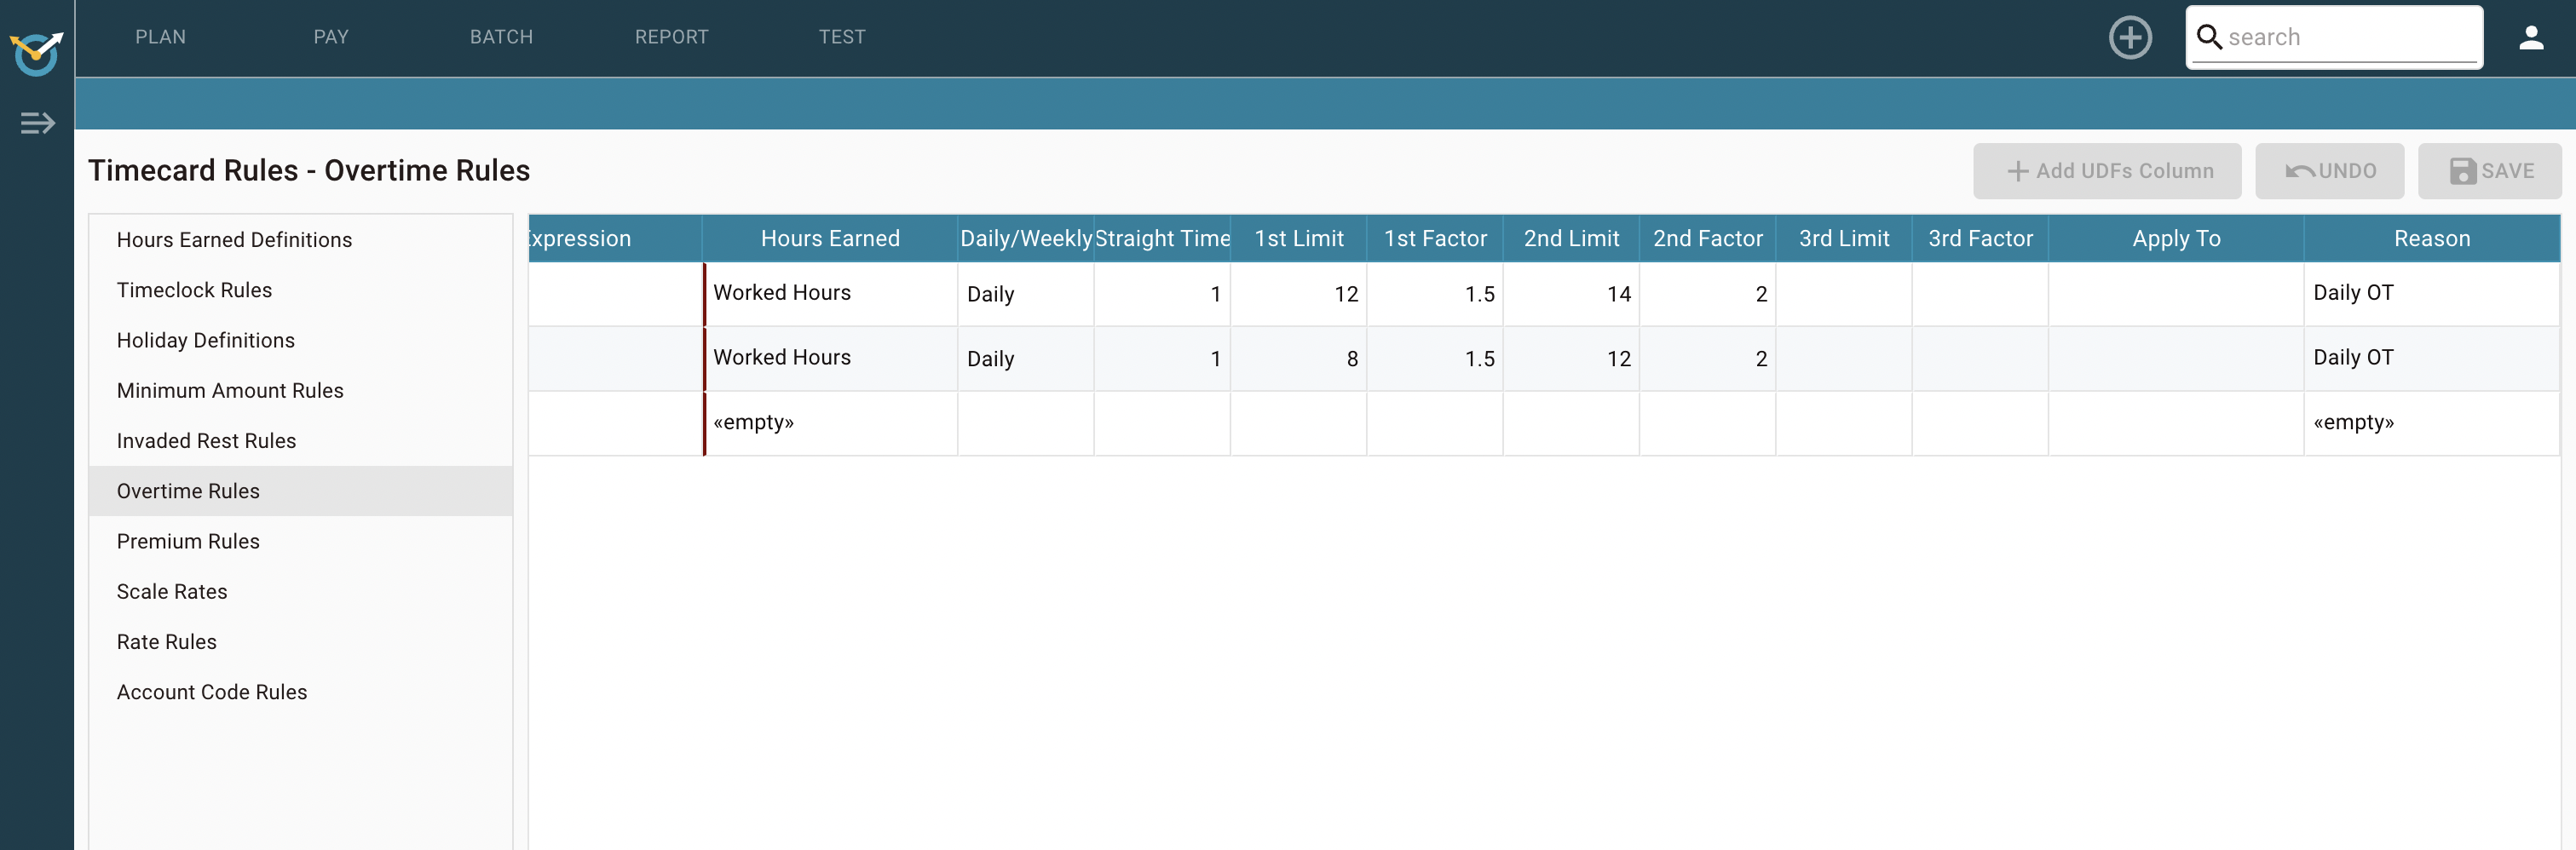The image size is (2576, 850).
Task: Expand the sidebar with the arrow icon
Action: [37, 123]
